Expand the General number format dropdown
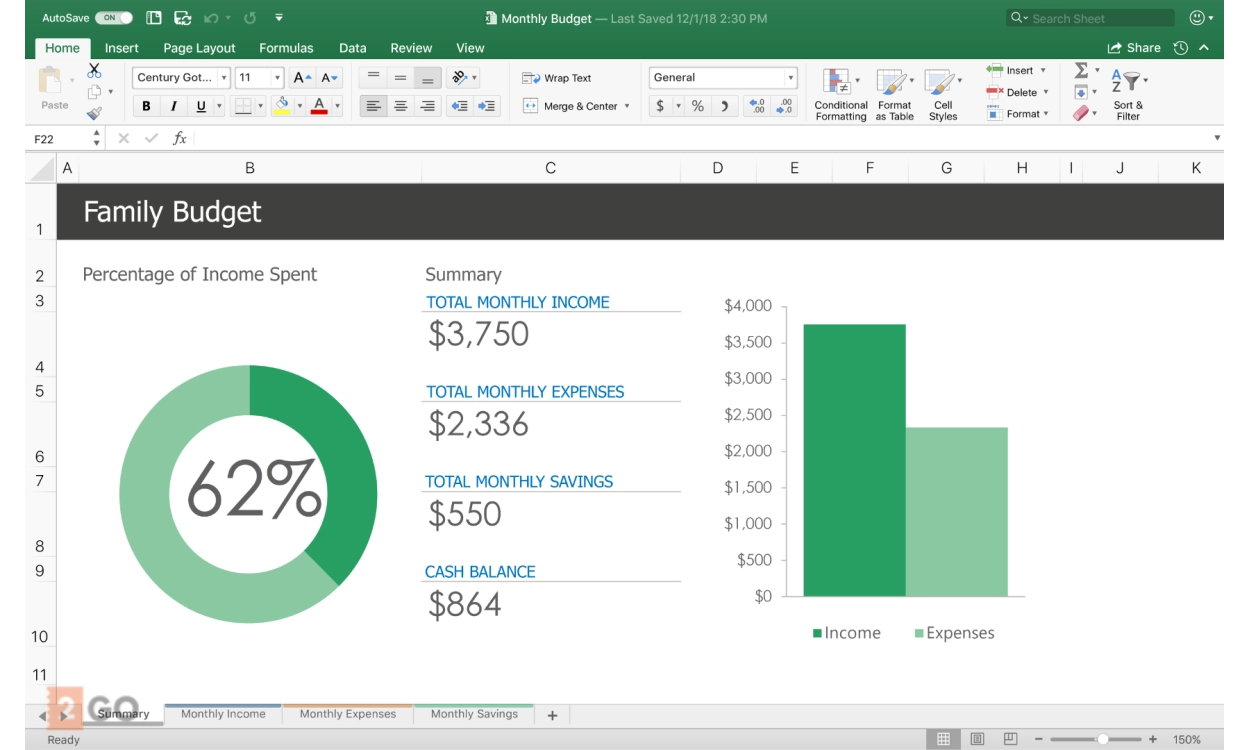 [x=790, y=78]
